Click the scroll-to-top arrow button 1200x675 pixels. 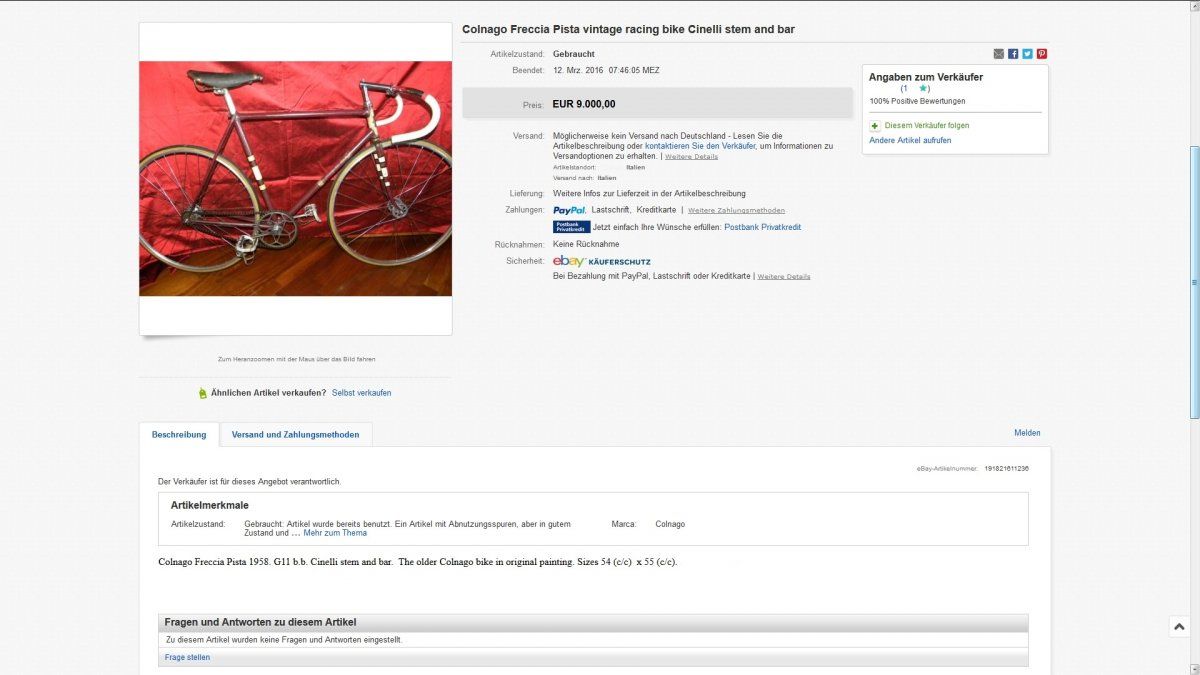point(1179,626)
